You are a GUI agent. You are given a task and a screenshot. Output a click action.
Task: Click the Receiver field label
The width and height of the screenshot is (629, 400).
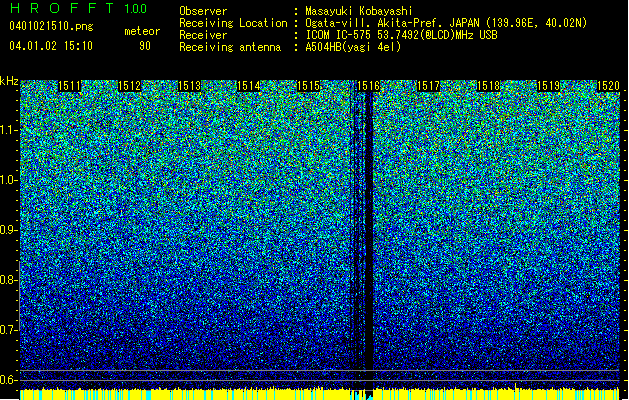(x=203, y=35)
